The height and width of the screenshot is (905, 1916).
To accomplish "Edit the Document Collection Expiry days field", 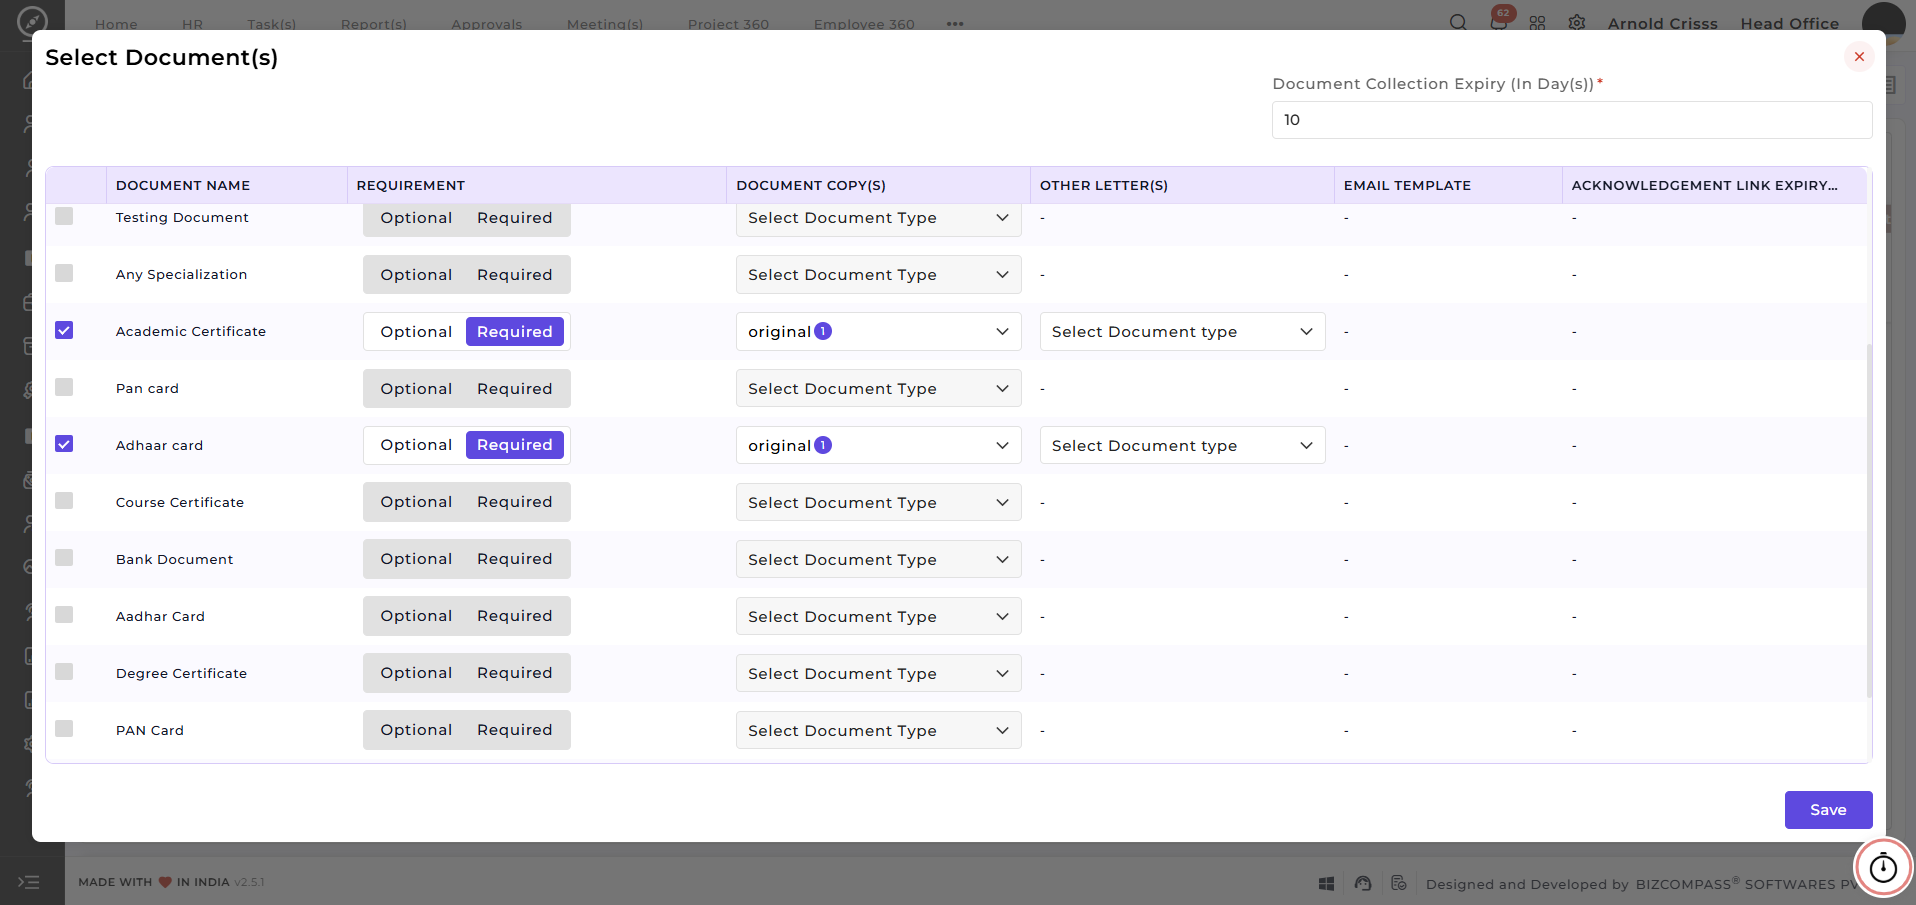I will tap(1572, 120).
